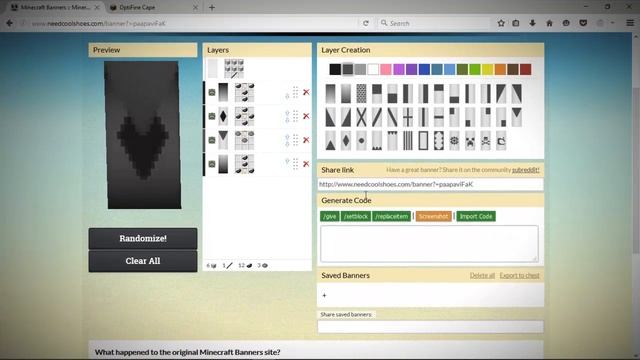Image resolution: width=640 pixels, height=360 pixels.
Task: Select the left half vertical pattern
Action: point(408,93)
